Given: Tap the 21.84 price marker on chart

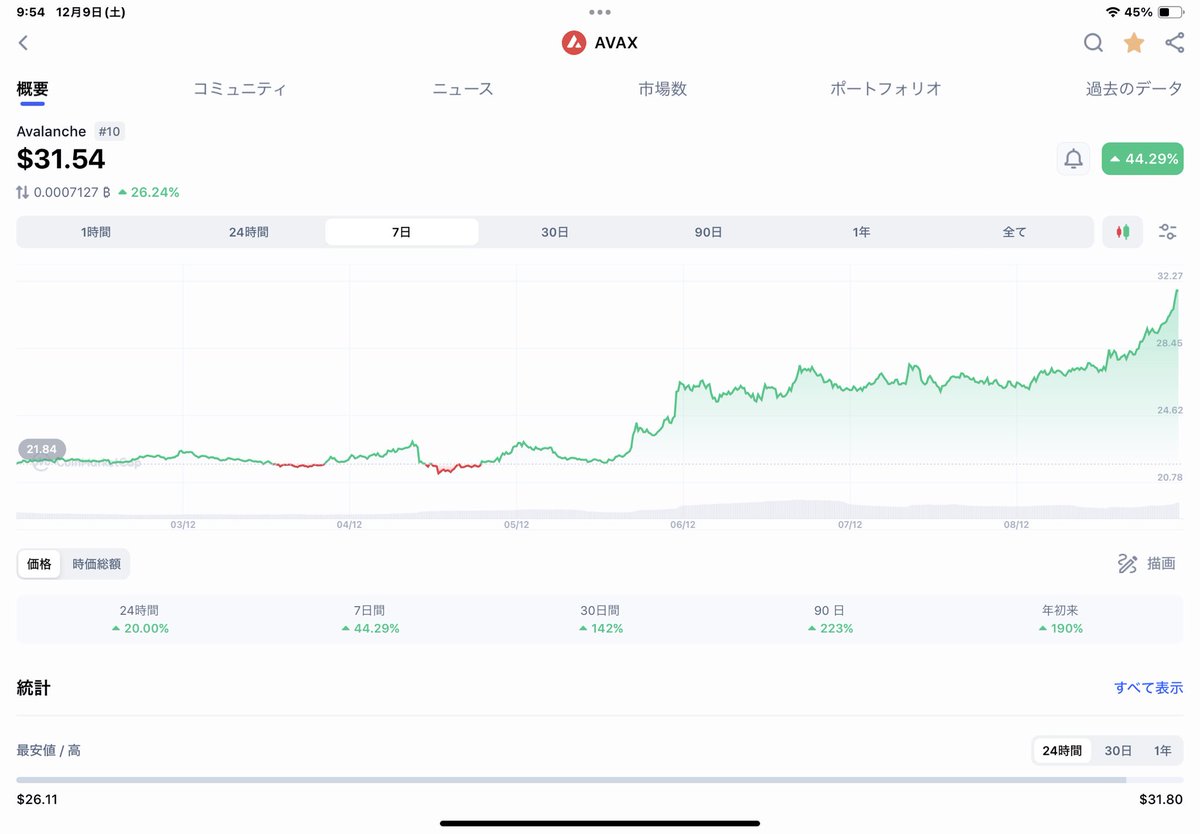Looking at the screenshot, I should 41,449.
